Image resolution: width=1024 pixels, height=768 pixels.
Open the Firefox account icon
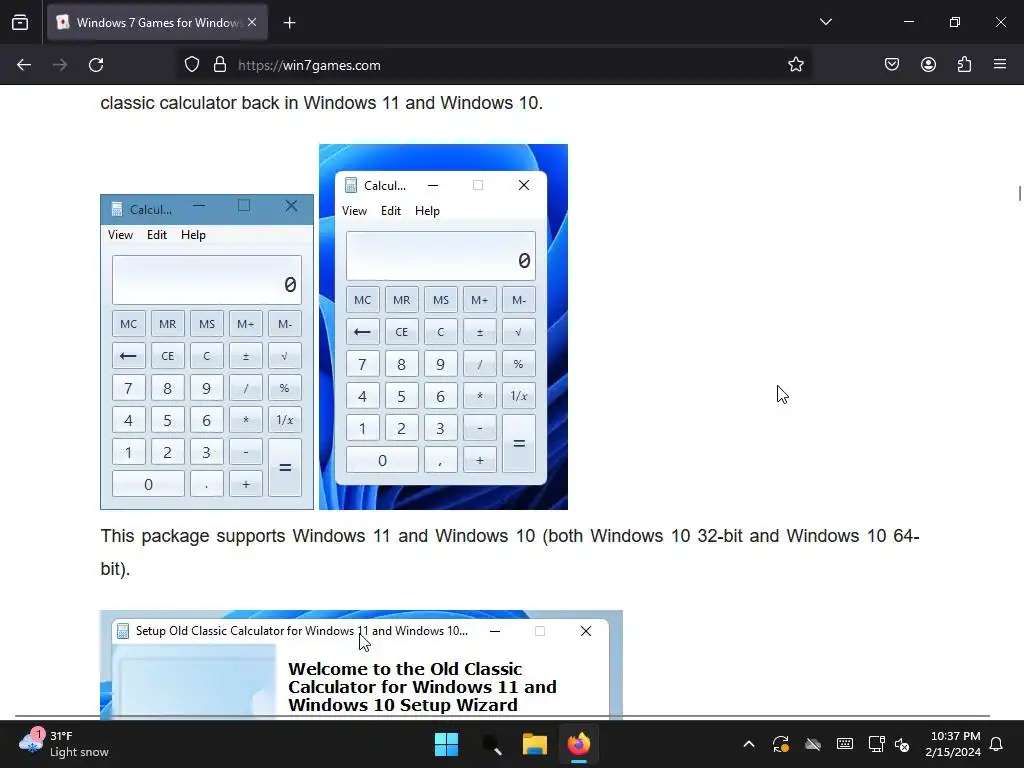coord(928,65)
